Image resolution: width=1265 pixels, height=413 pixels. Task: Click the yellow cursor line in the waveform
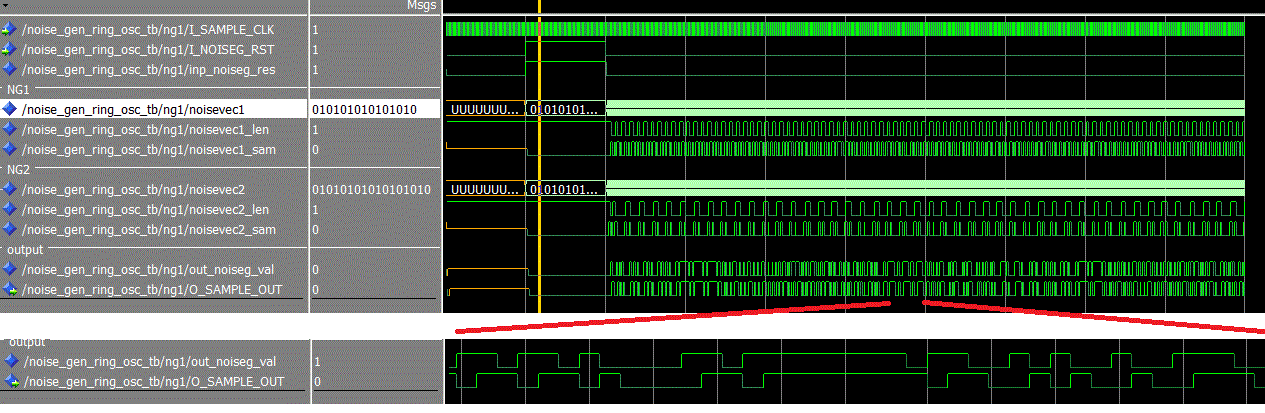pyautogui.click(x=539, y=156)
